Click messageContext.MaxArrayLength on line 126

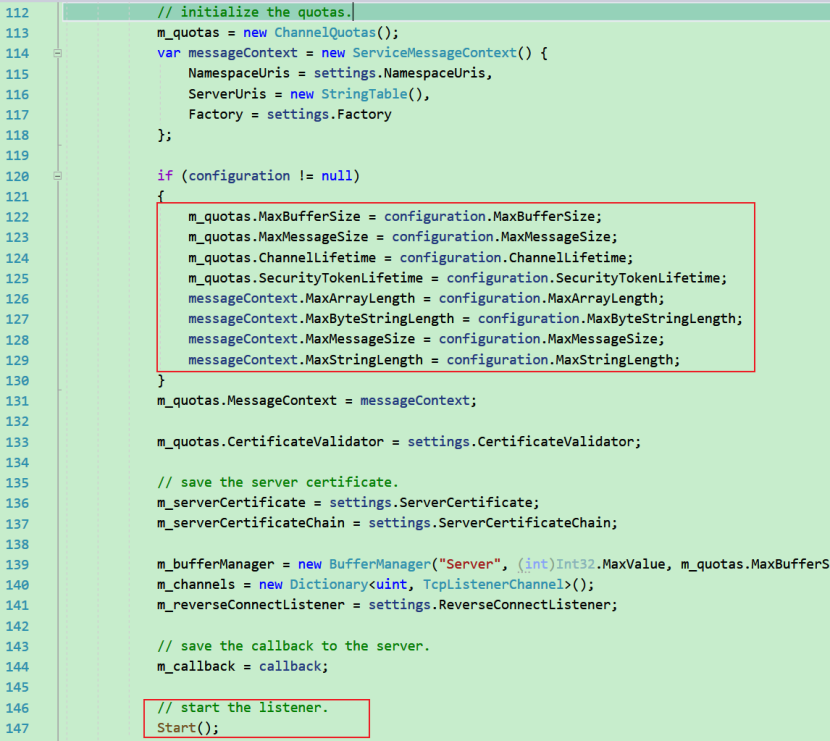(x=302, y=299)
